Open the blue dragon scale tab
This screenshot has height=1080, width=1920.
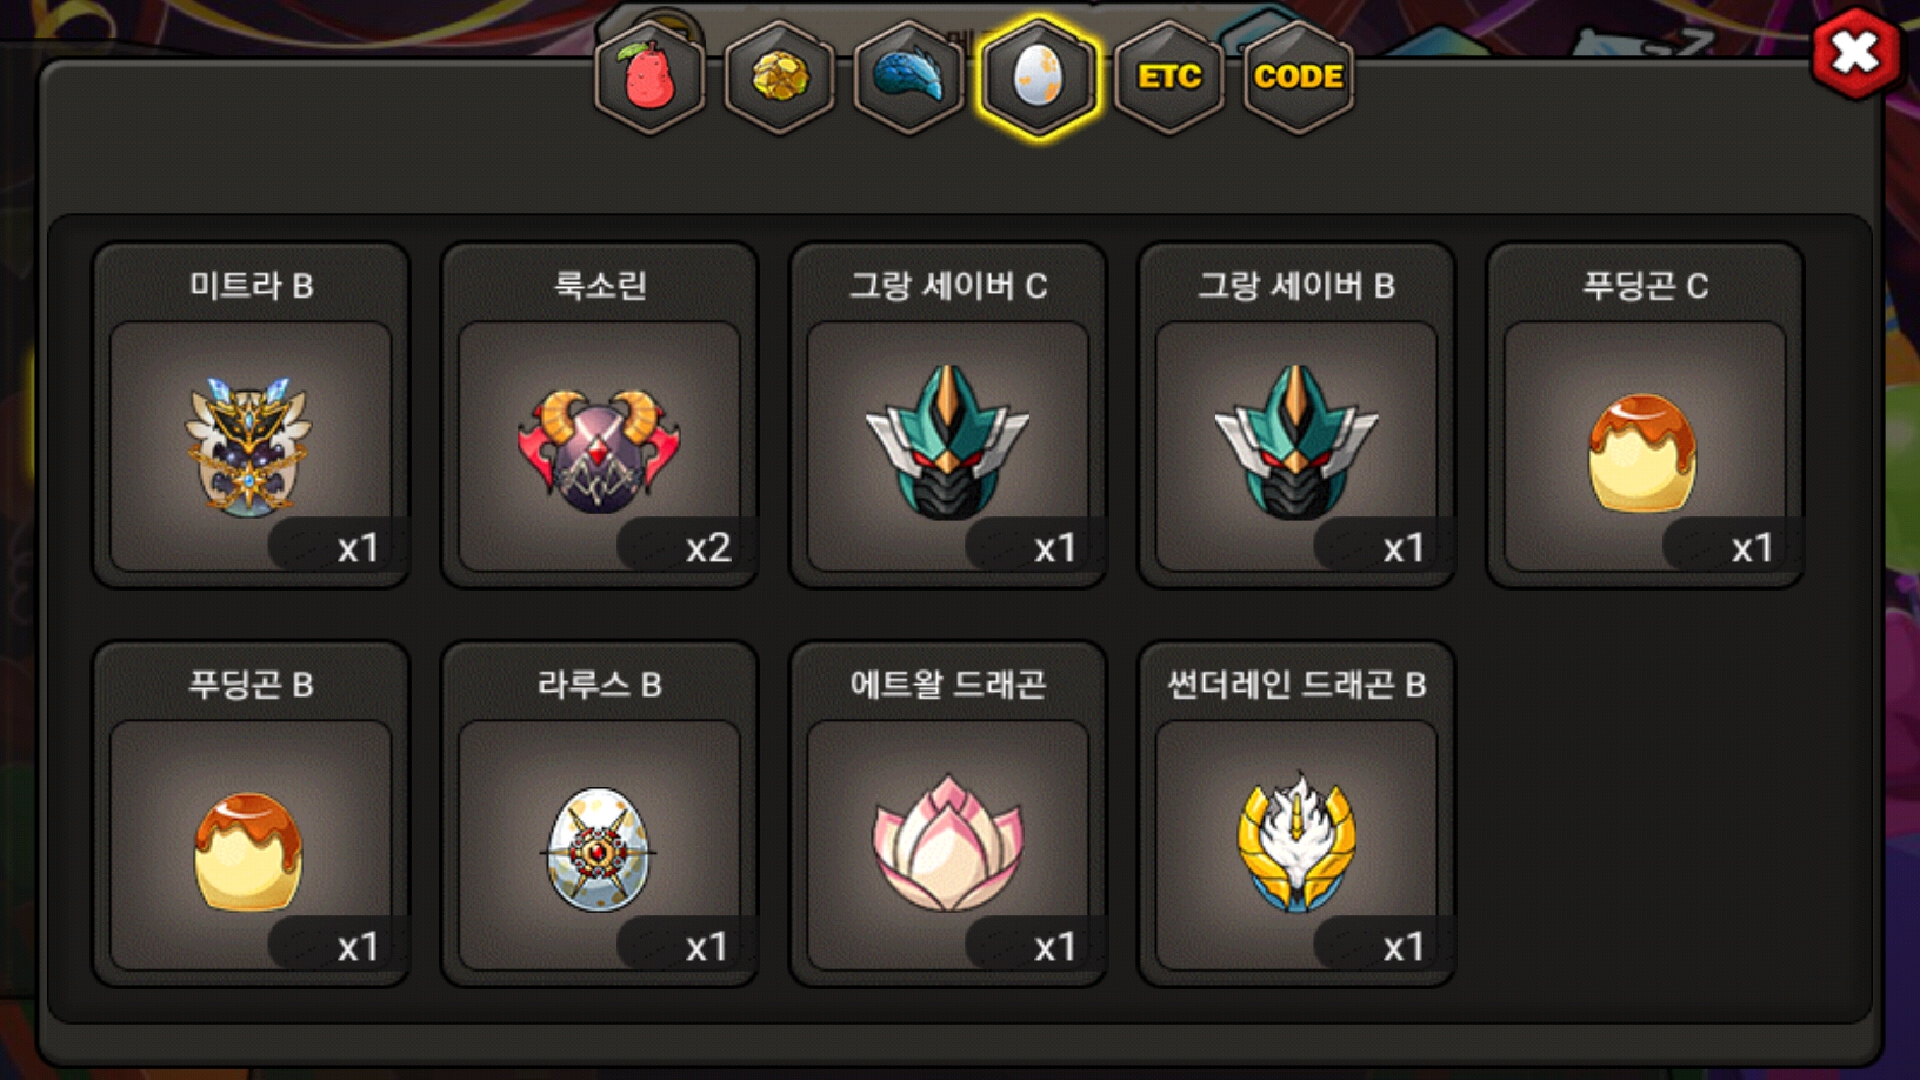tap(909, 77)
